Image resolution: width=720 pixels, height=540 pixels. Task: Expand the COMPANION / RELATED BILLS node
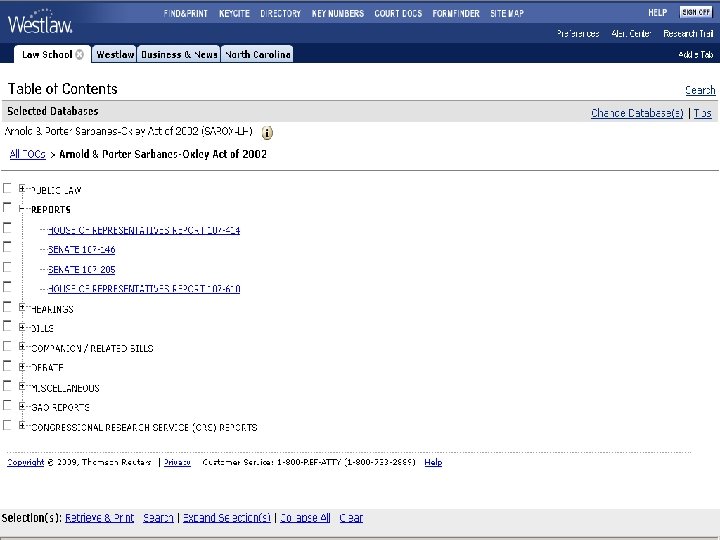(x=22, y=347)
